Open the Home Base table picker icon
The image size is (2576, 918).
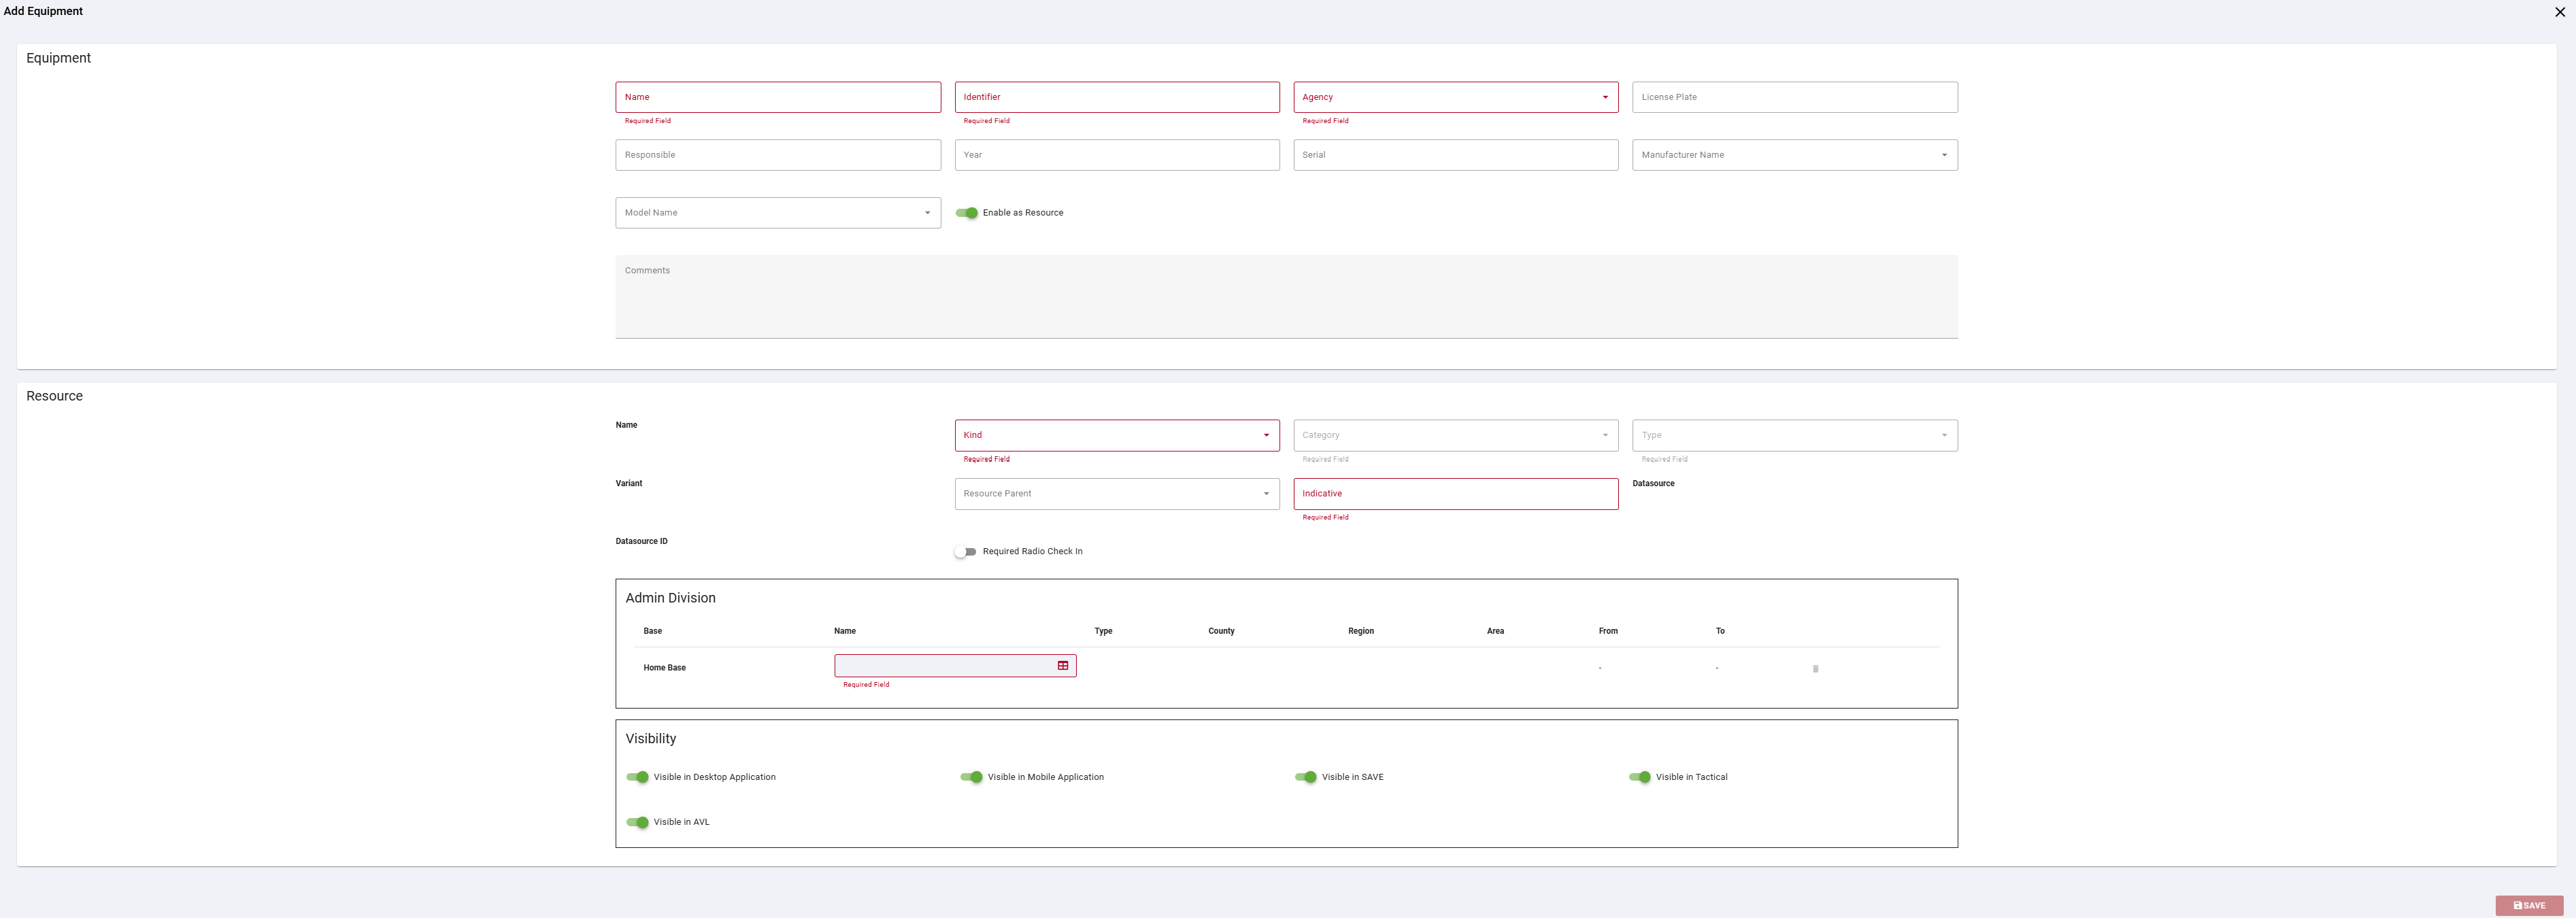1063,666
